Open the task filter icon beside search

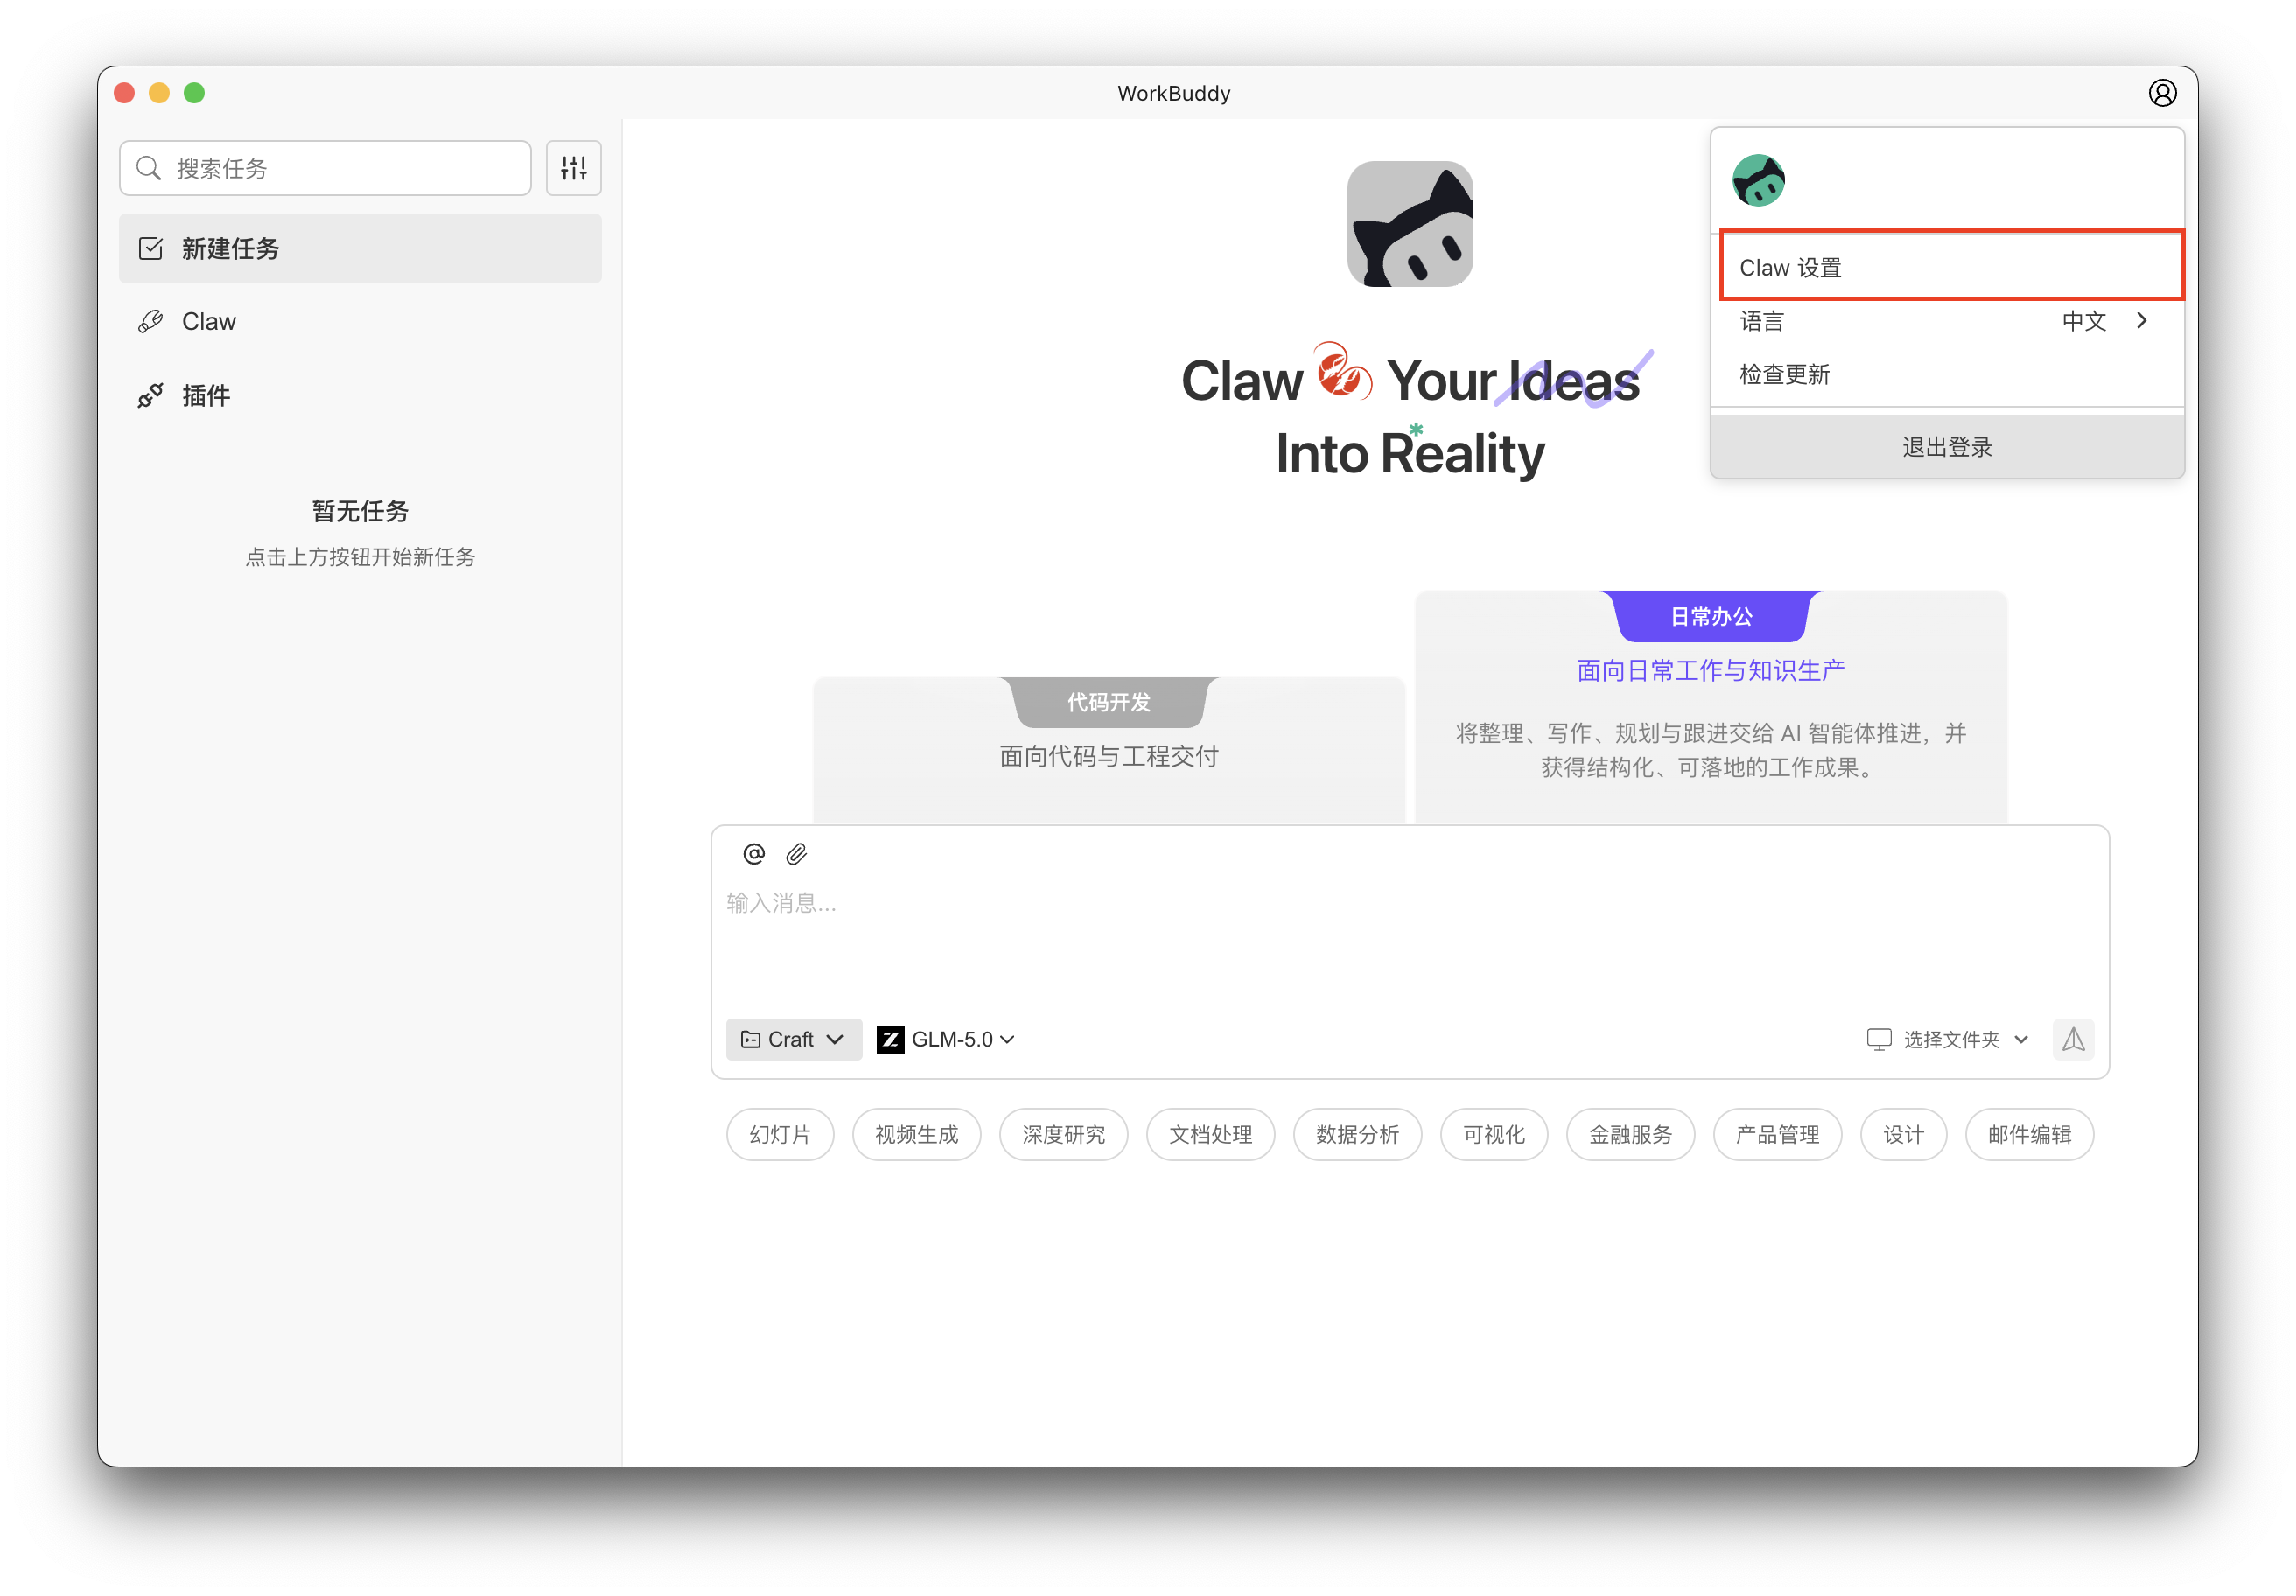click(573, 167)
